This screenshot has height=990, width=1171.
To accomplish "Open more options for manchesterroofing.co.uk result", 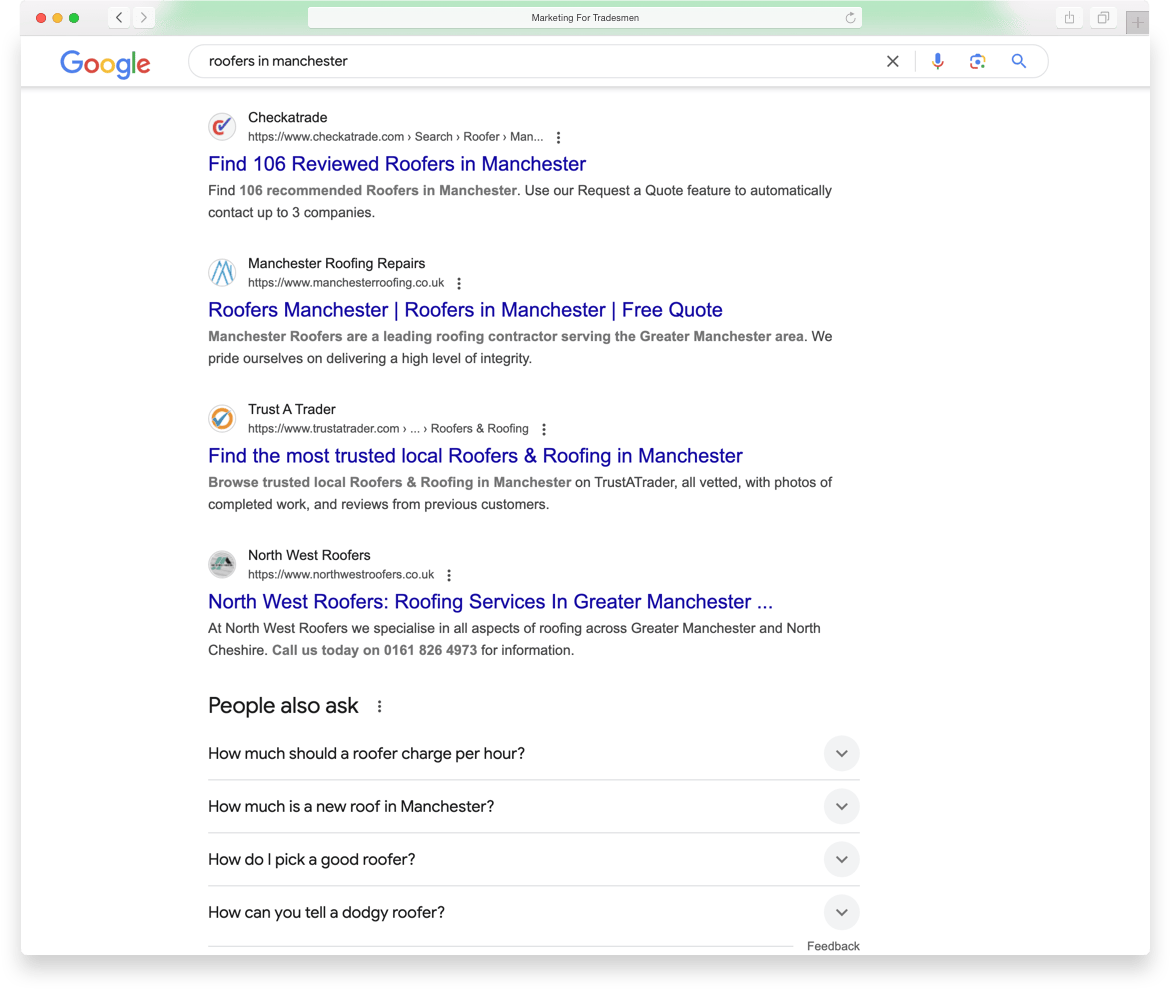I will pos(459,284).
